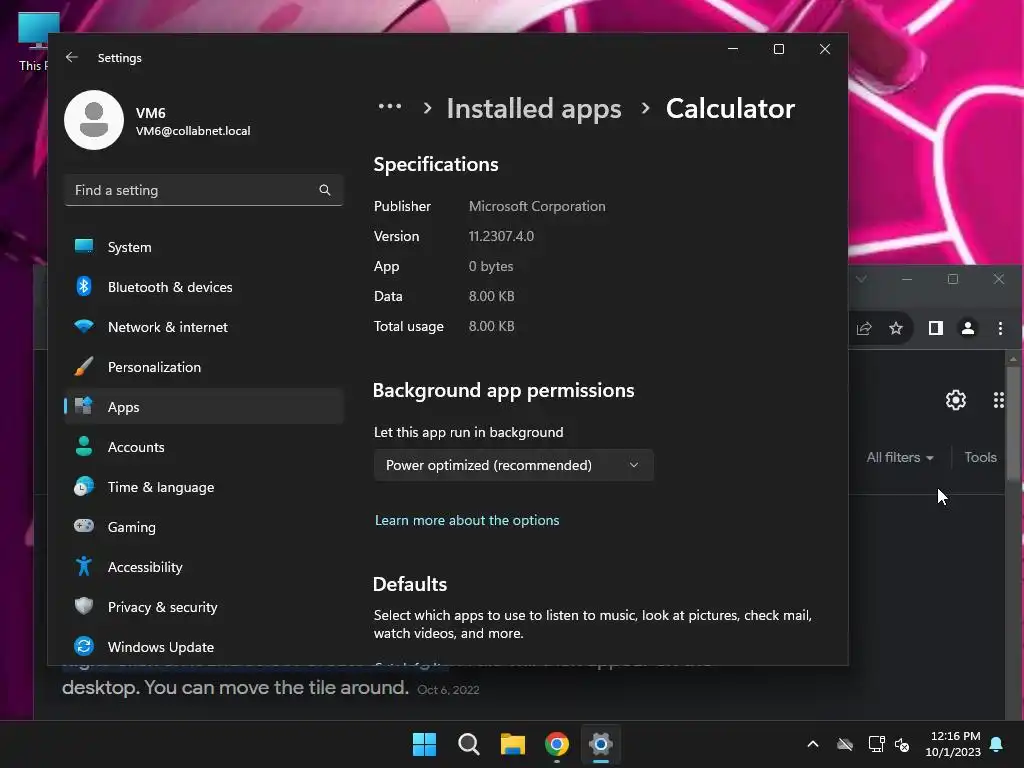Screen dimensions: 1024x768
Task: Open clock and date 12:16 PM
Action: pyautogui.click(x=953, y=744)
